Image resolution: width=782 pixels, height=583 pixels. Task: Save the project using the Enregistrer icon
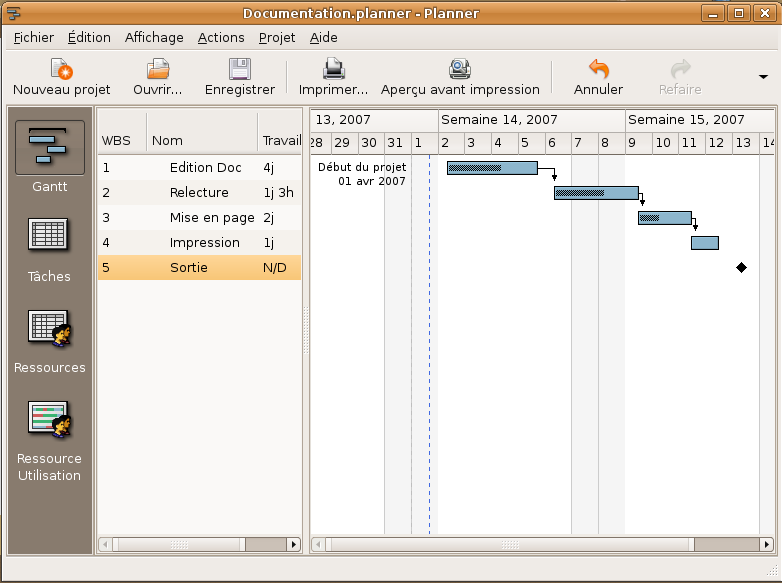point(239,70)
